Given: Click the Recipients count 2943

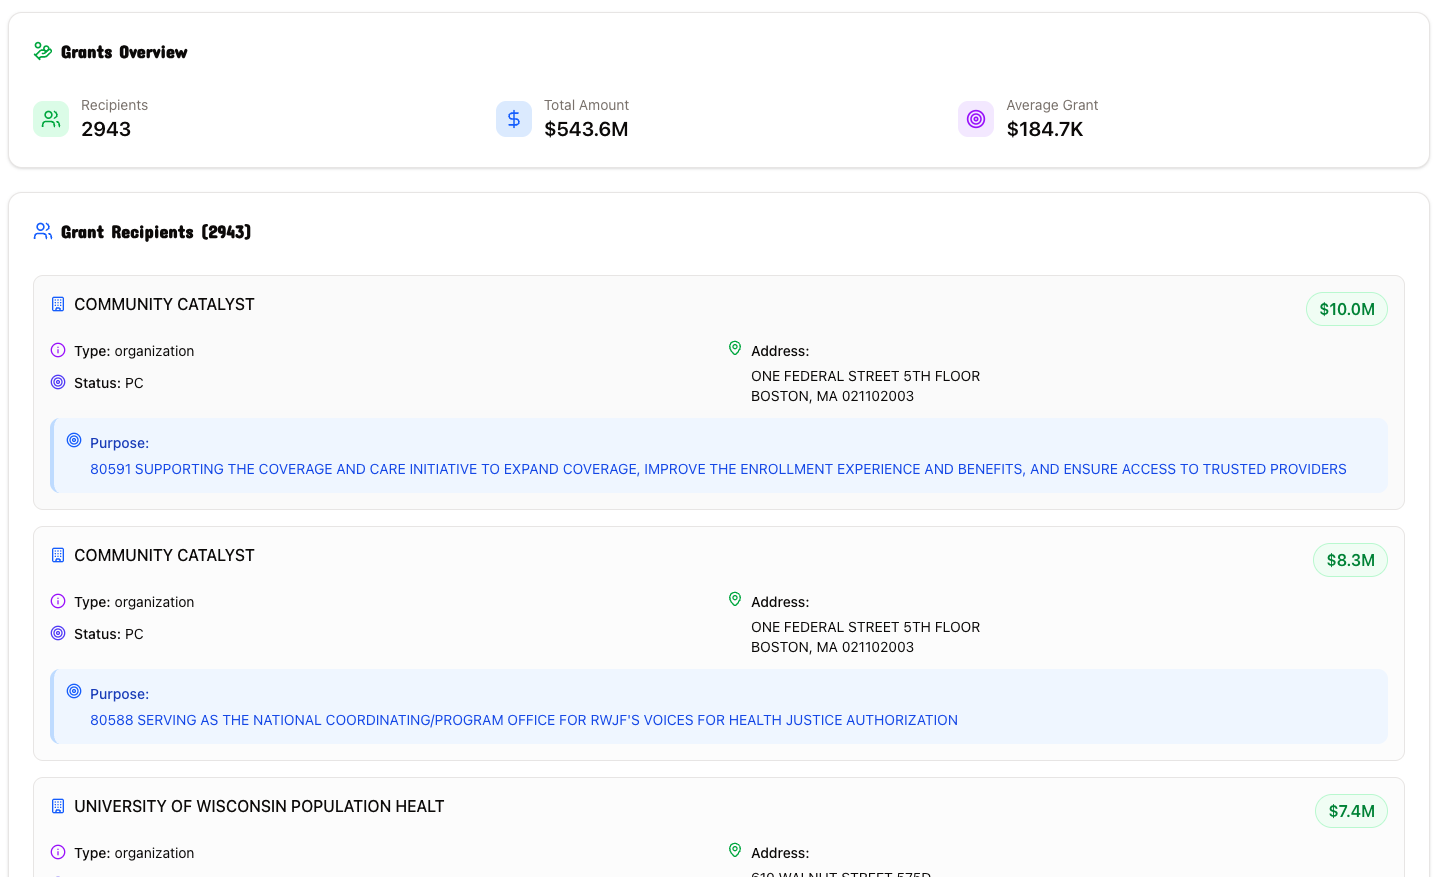Looking at the screenshot, I should [106, 129].
